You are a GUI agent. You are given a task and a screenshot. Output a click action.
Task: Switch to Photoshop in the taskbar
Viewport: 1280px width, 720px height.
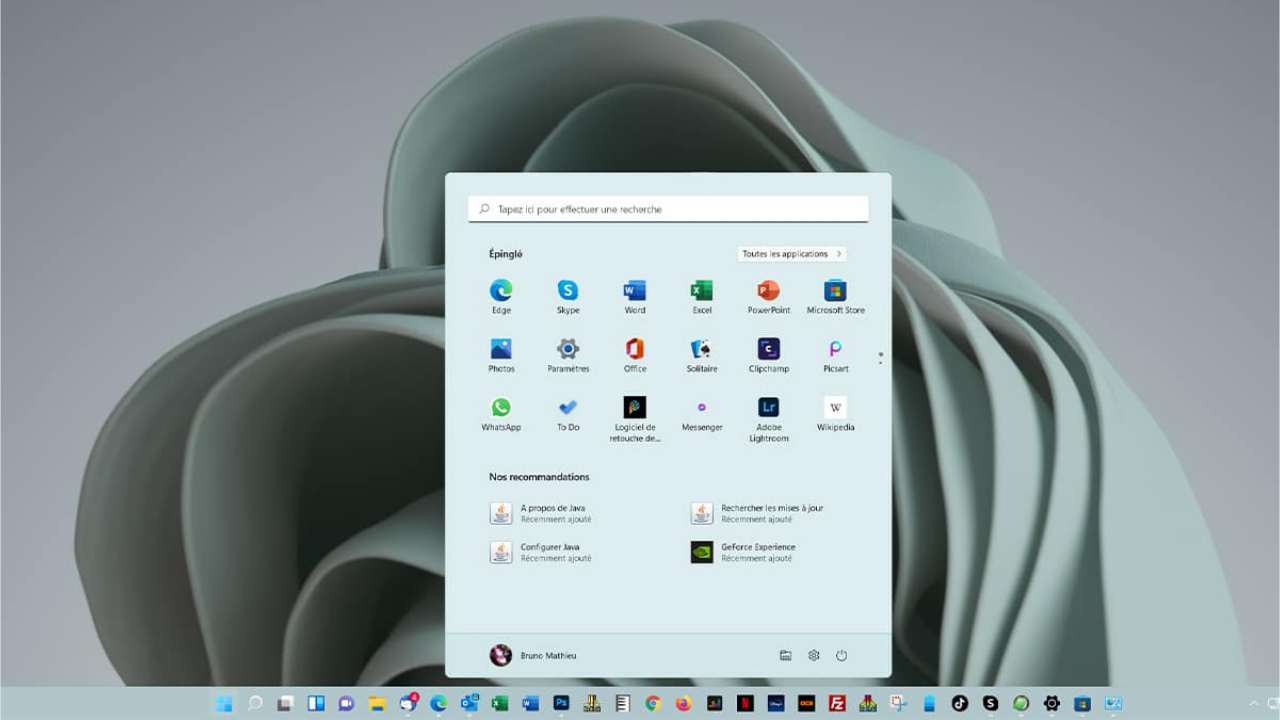point(561,703)
